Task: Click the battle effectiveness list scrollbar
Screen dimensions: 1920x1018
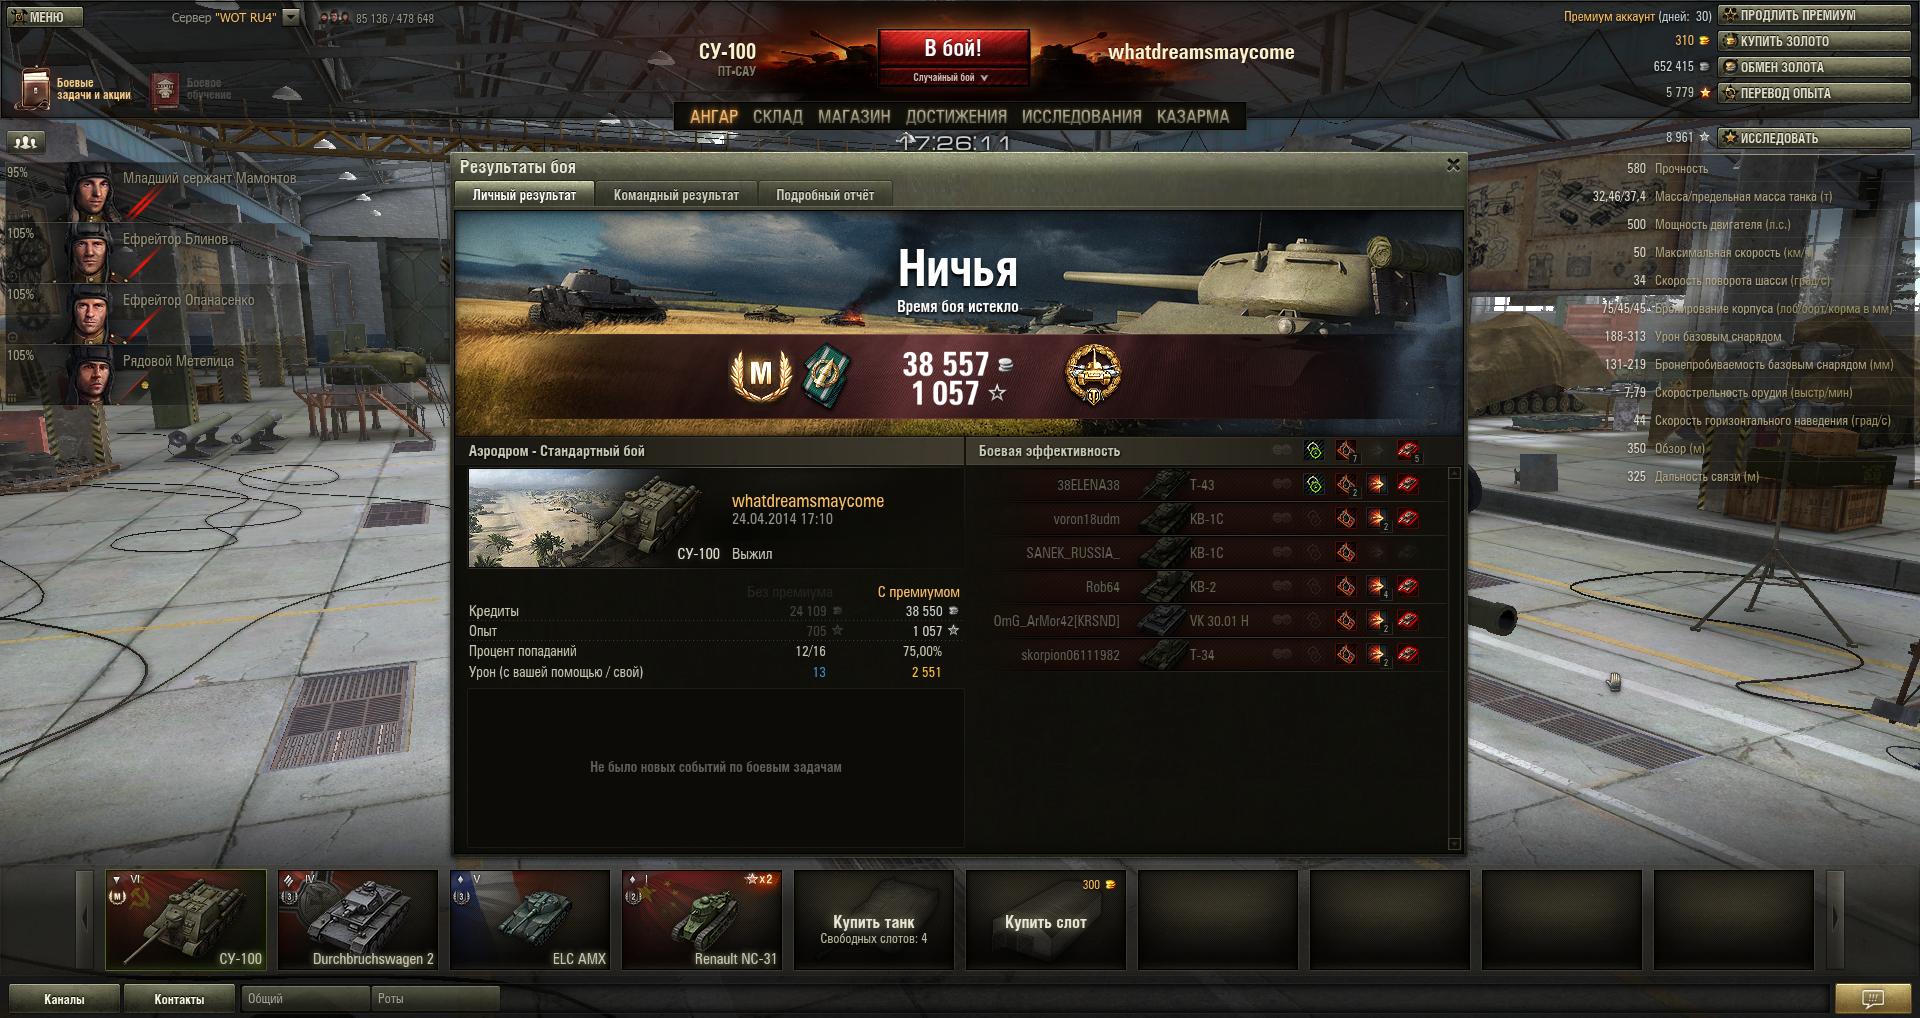Action: pyautogui.click(x=1455, y=658)
